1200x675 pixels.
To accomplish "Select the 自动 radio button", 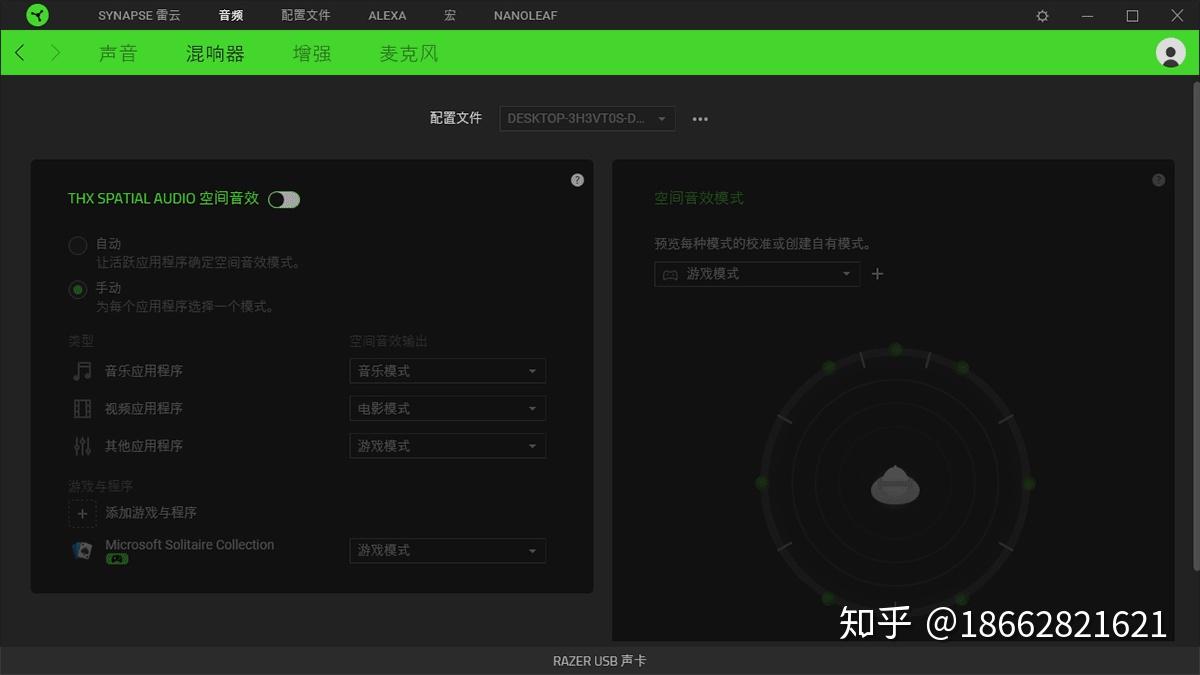I will pyautogui.click(x=77, y=245).
